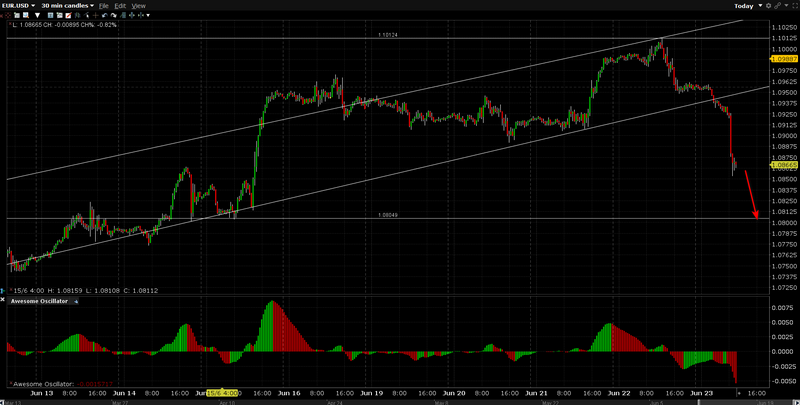
Task: Click the redo arrow icon
Action: (x=113, y=15)
